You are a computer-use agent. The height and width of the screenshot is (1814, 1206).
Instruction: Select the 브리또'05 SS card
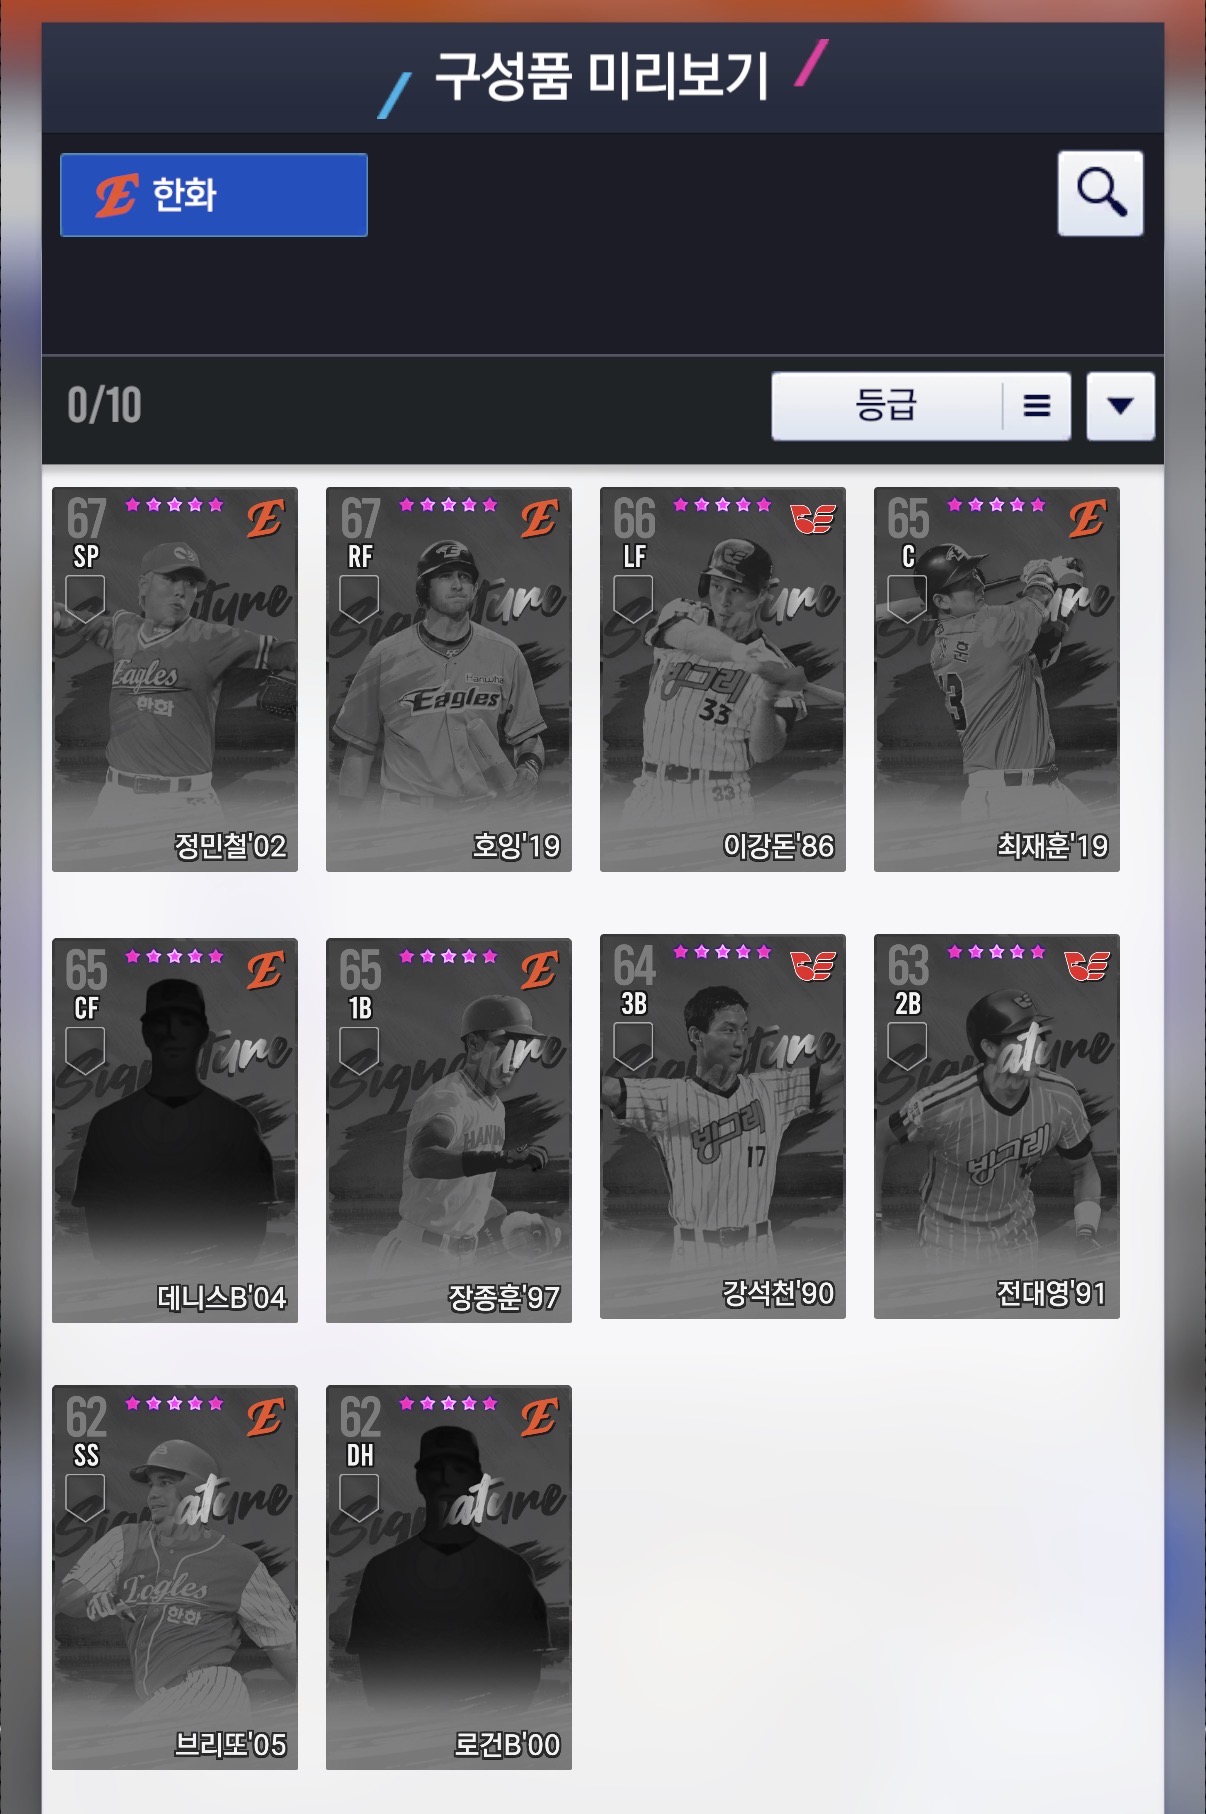pyautogui.click(x=175, y=1577)
